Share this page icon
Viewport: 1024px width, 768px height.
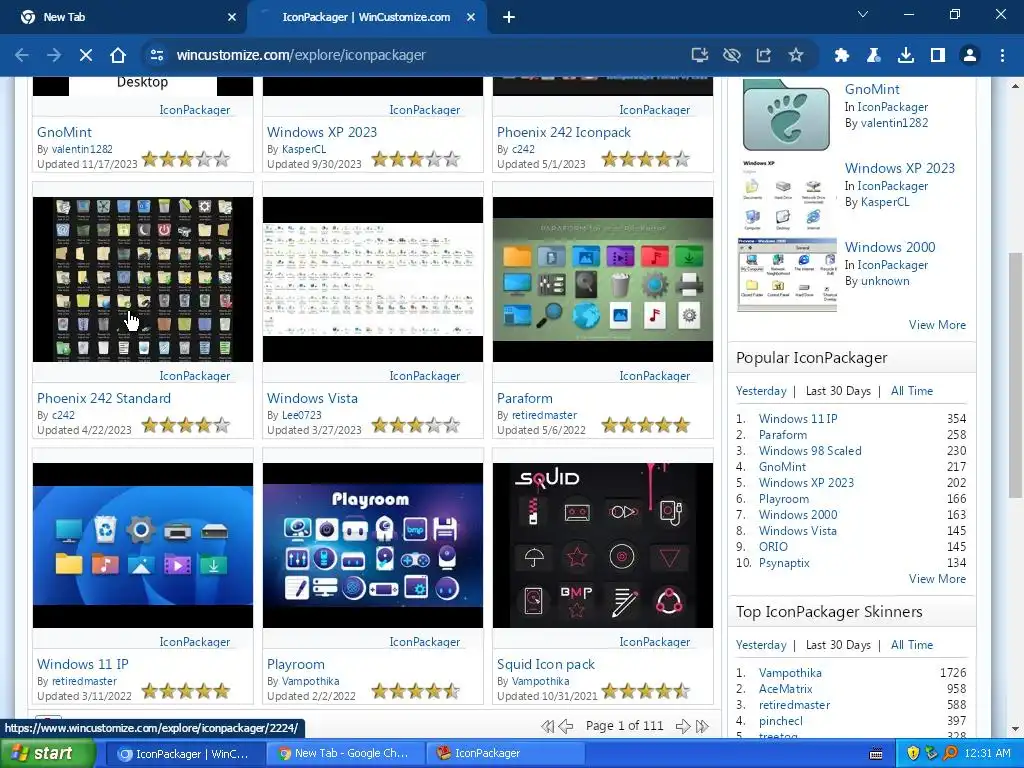point(763,56)
